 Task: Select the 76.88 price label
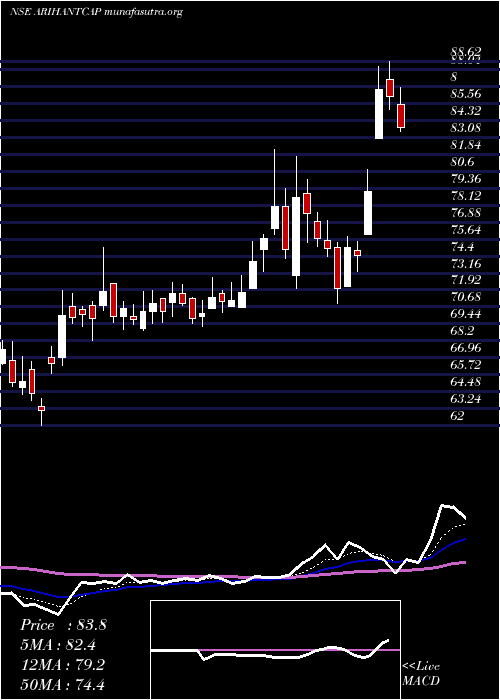(466, 212)
